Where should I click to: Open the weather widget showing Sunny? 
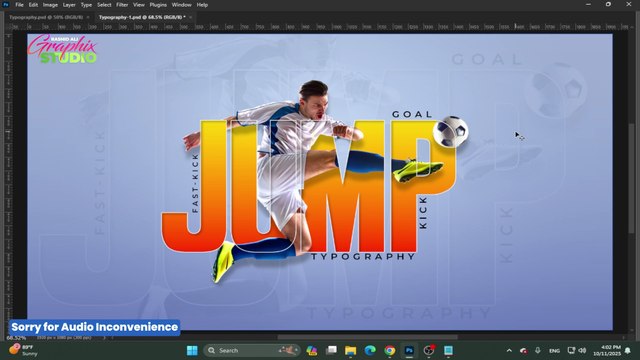pos(23,350)
